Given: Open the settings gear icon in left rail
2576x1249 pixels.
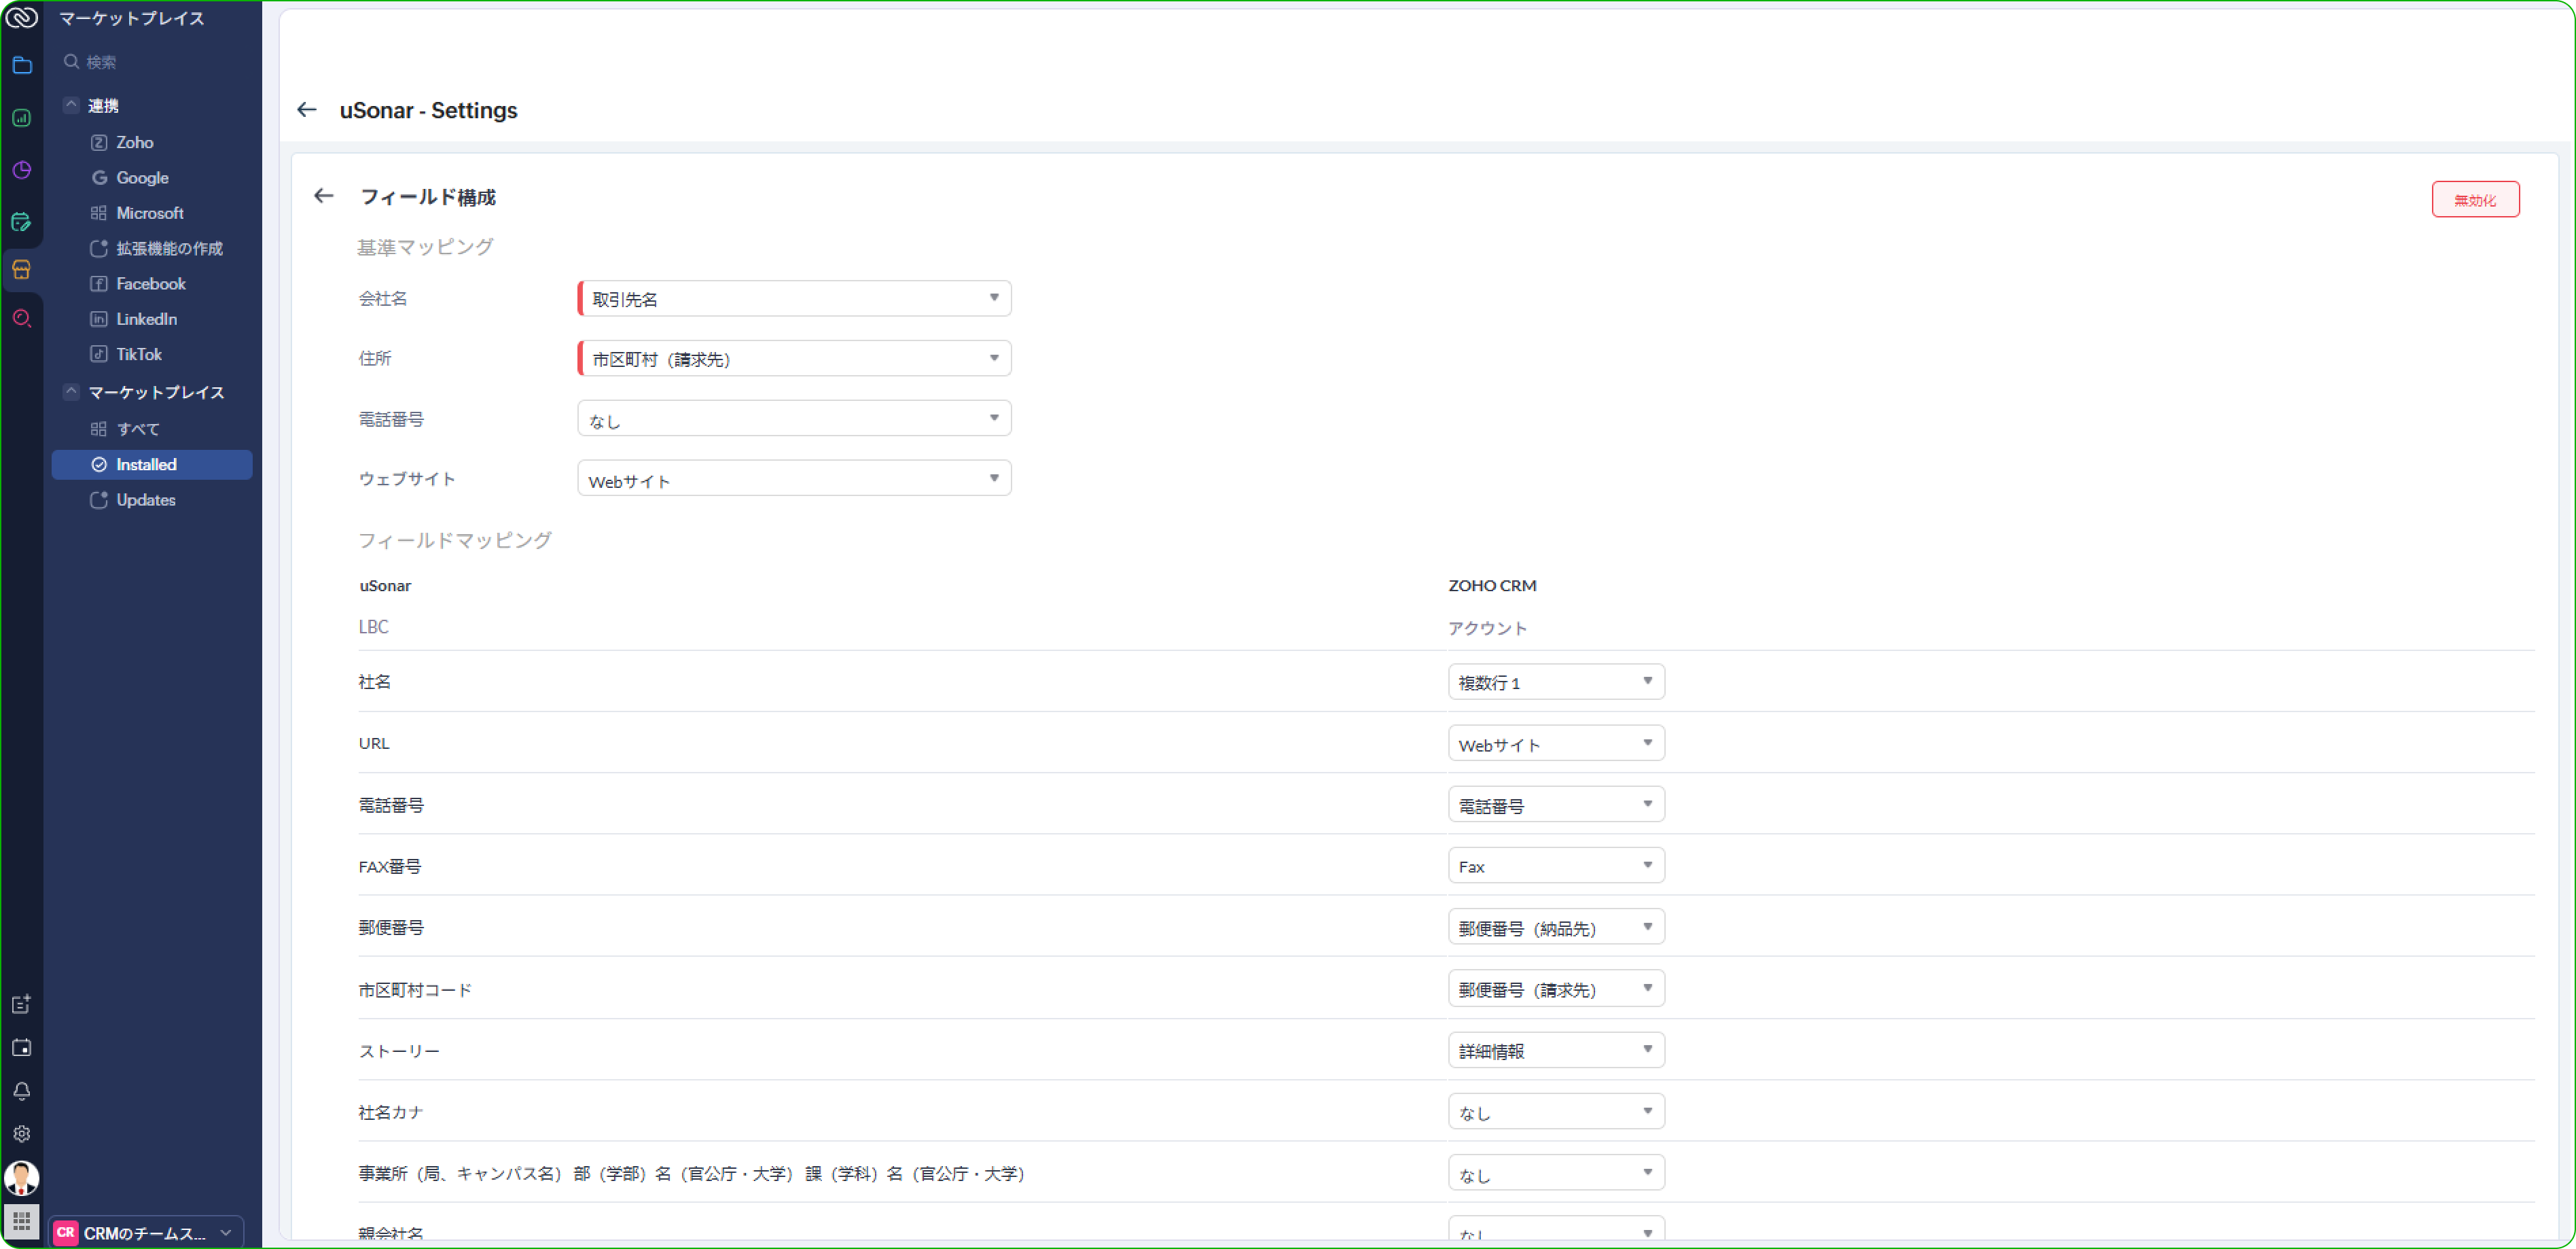Looking at the screenshot, I should tap(22, 1134).
